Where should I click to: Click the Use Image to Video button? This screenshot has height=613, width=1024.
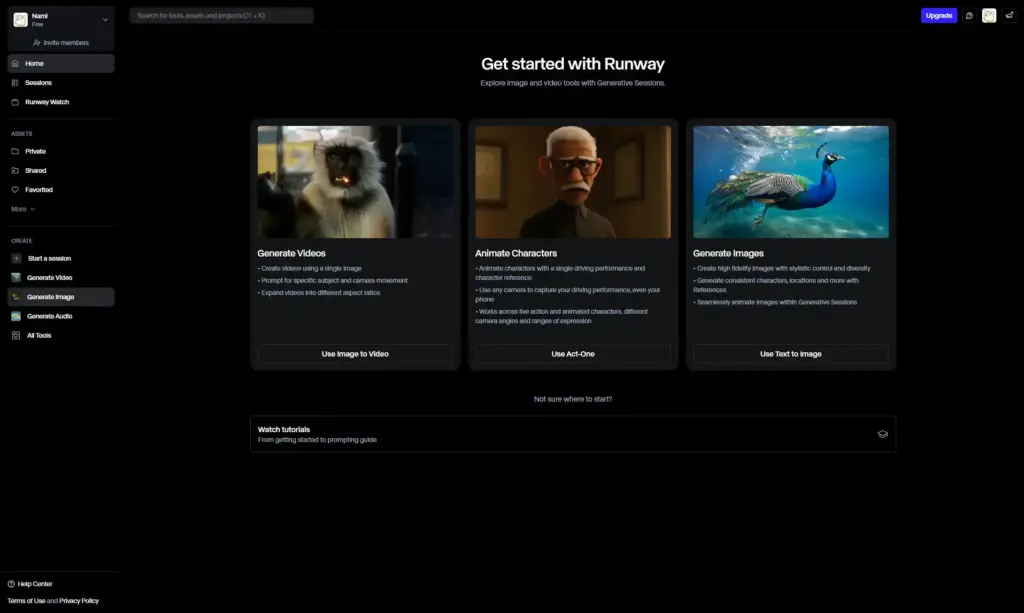[x=355, y=354]
